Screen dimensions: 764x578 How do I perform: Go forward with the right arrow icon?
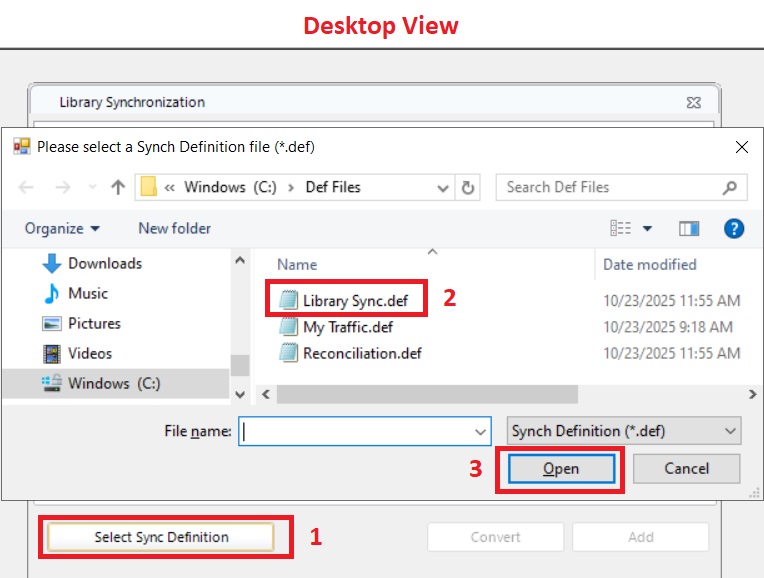click(x=63, y=187)
